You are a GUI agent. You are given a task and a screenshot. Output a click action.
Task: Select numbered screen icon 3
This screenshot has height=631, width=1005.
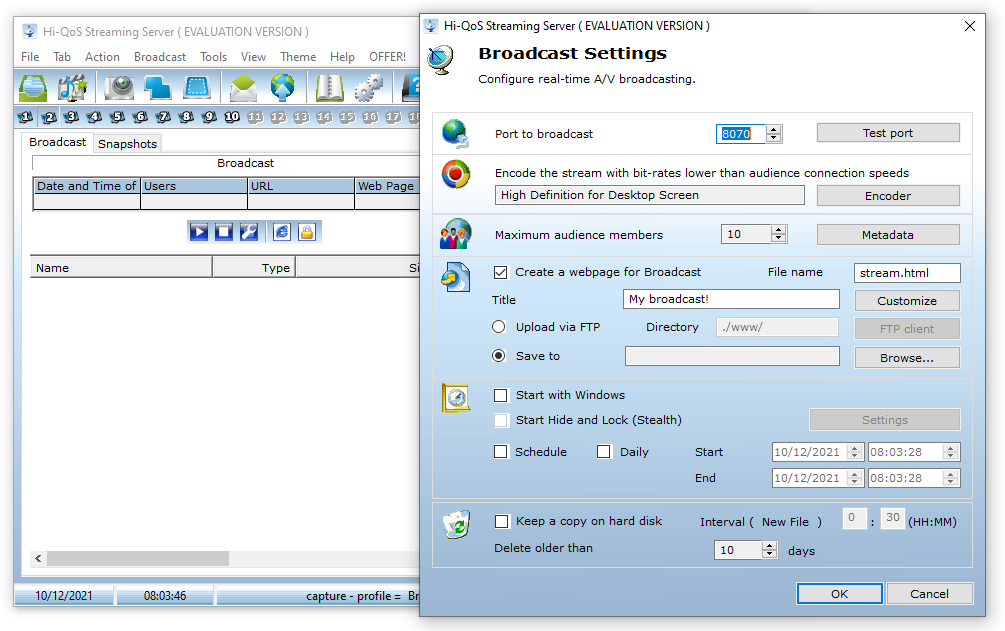coord(72,117)
